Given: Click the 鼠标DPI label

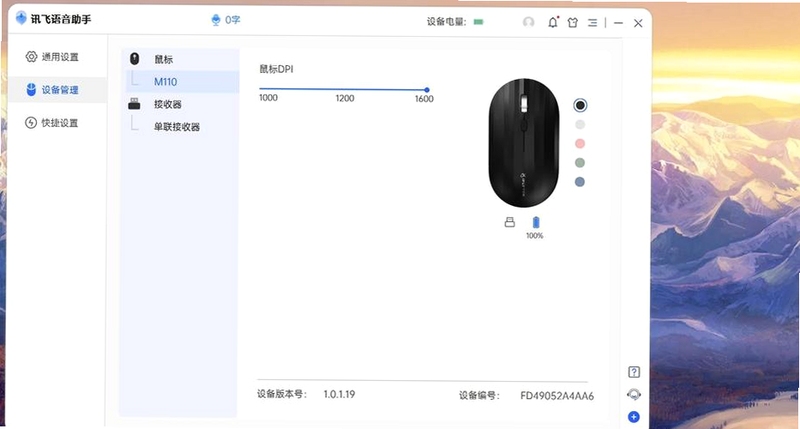Looking at the screenshot, I should 277,69.
